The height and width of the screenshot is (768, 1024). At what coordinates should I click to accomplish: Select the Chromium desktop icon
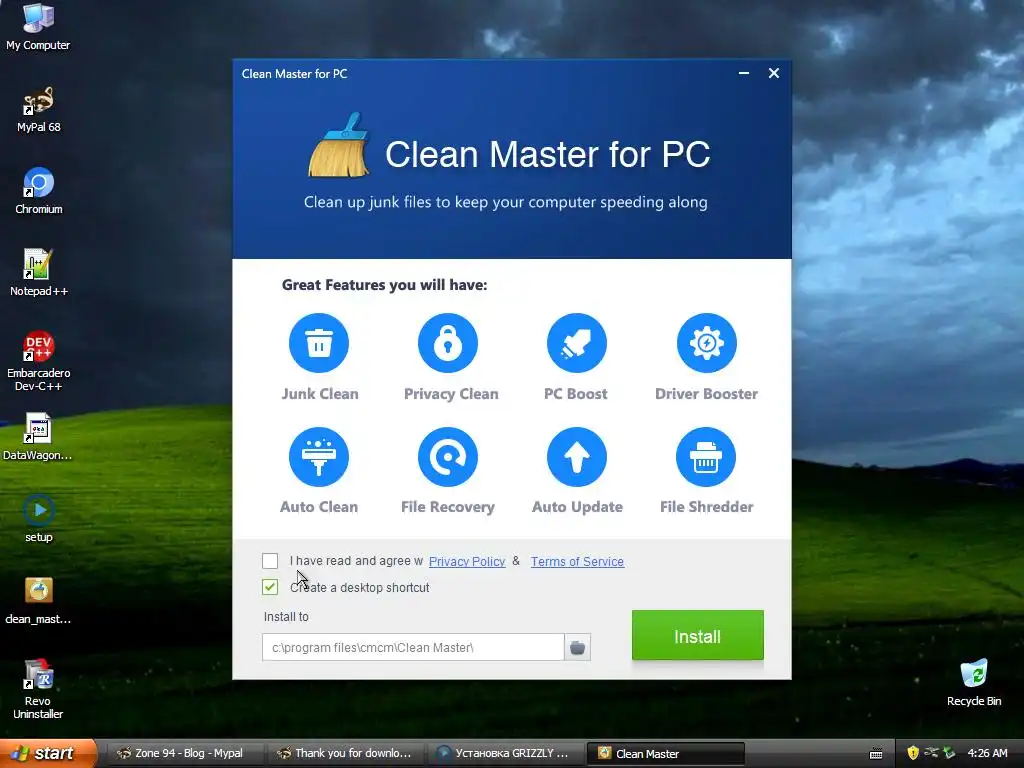click(39, 191)
